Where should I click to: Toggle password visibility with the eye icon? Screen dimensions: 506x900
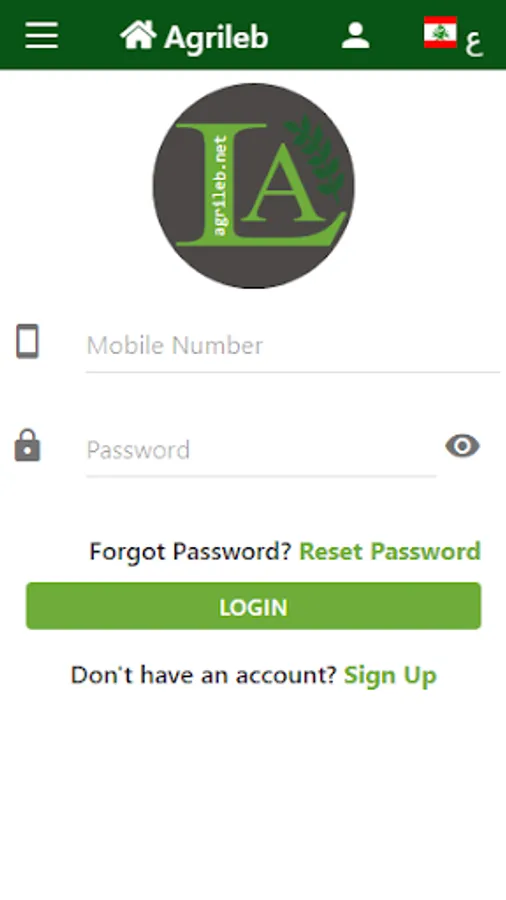click(462, 446)
